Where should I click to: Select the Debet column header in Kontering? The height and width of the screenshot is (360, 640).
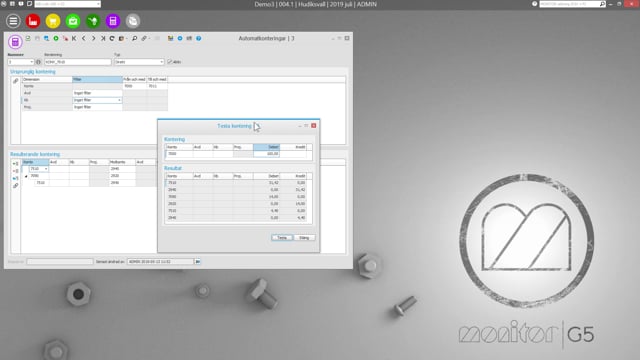pyautogui.click(x=266, y=147)
